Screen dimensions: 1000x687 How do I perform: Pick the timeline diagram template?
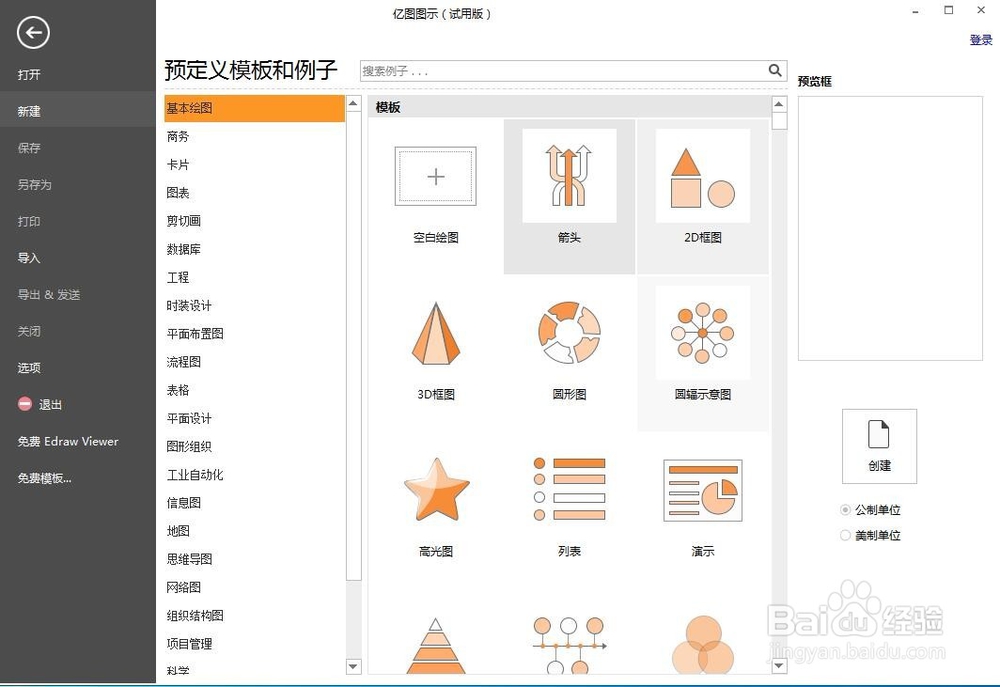[x=569, y=646]
